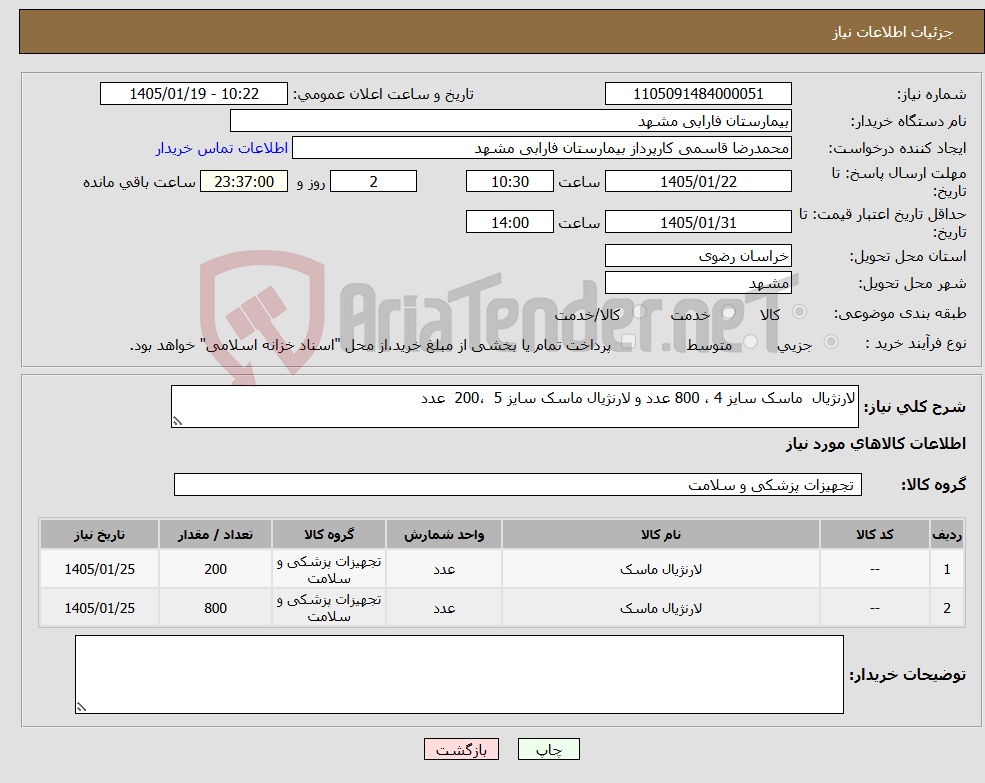This screenshot has width=985, height=783.
Task: Click the نام کالا column header
Action: (661, 534)
